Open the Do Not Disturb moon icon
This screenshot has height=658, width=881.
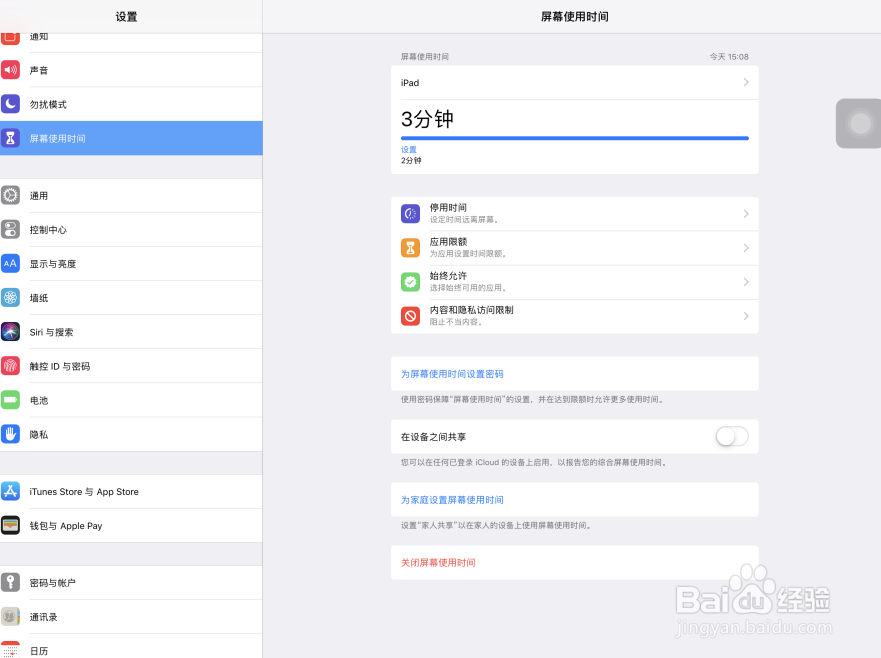[10, 105]
